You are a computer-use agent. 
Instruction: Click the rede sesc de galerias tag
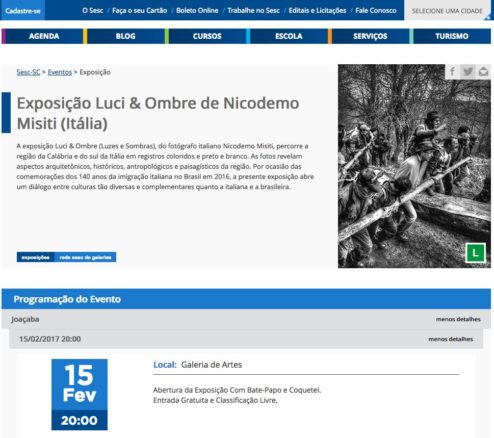tap(85, 257)
